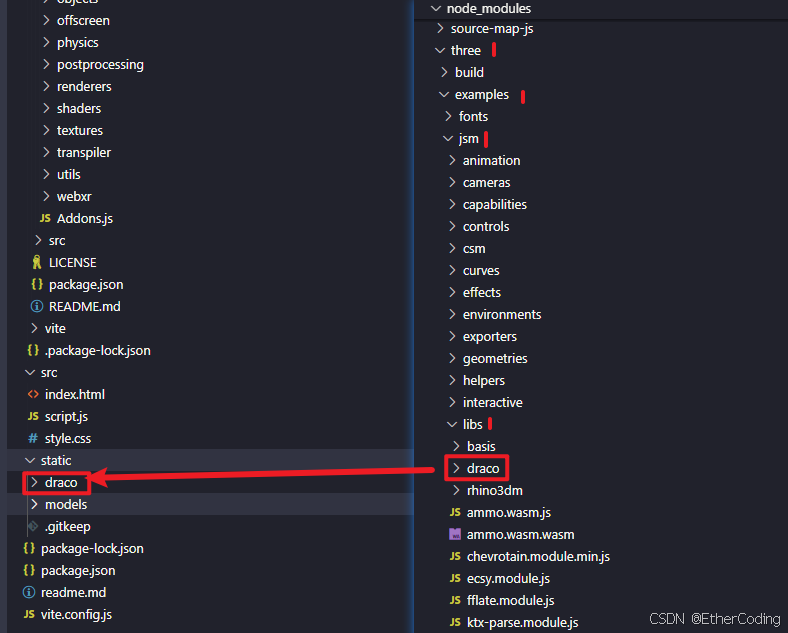Click the JS icon beside Addons.js
The image size is (788, 633).
(45, 219)
